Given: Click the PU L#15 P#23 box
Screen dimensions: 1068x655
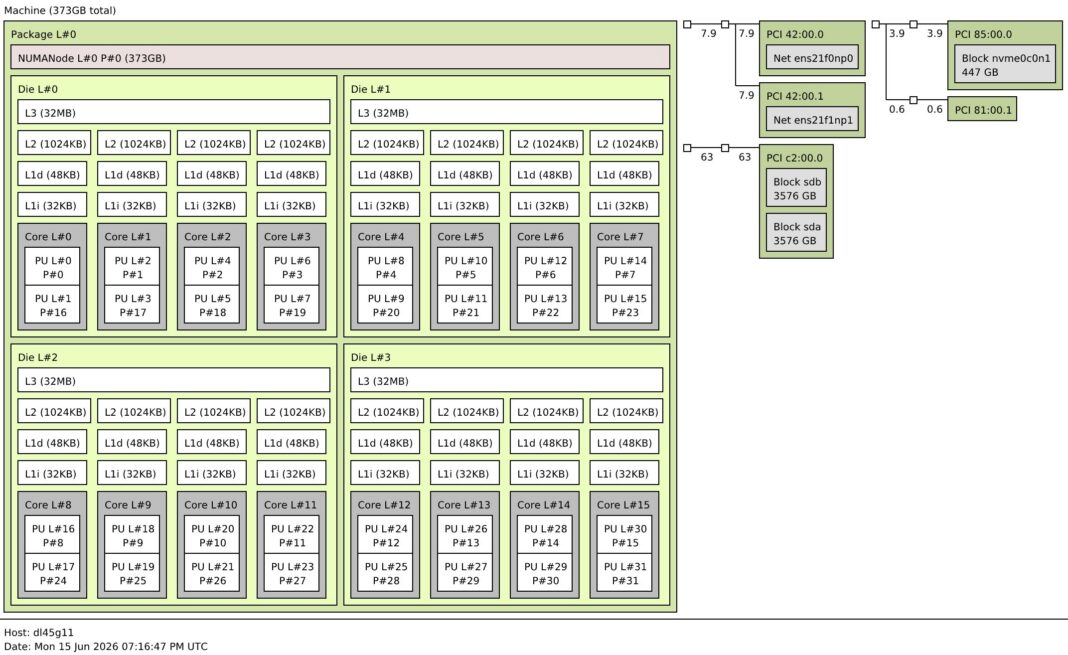Looking at the screenshot, I should pyautogui.click(x=625, y=304).
